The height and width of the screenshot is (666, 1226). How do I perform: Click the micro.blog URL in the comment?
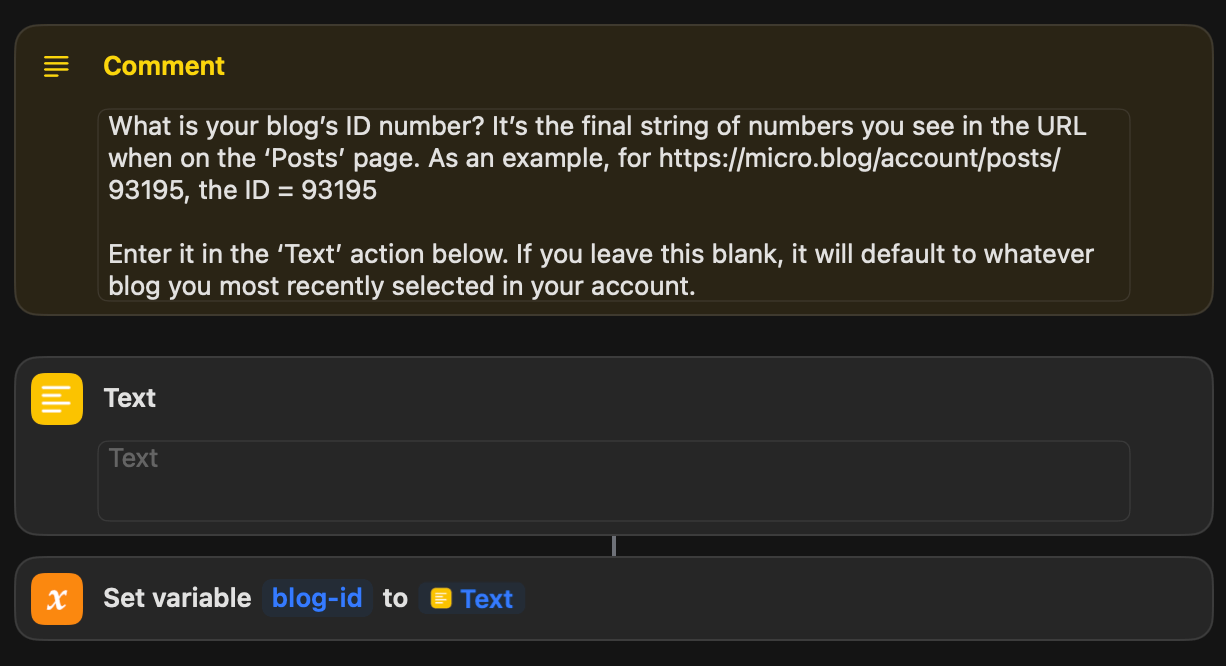coord(857,158)
